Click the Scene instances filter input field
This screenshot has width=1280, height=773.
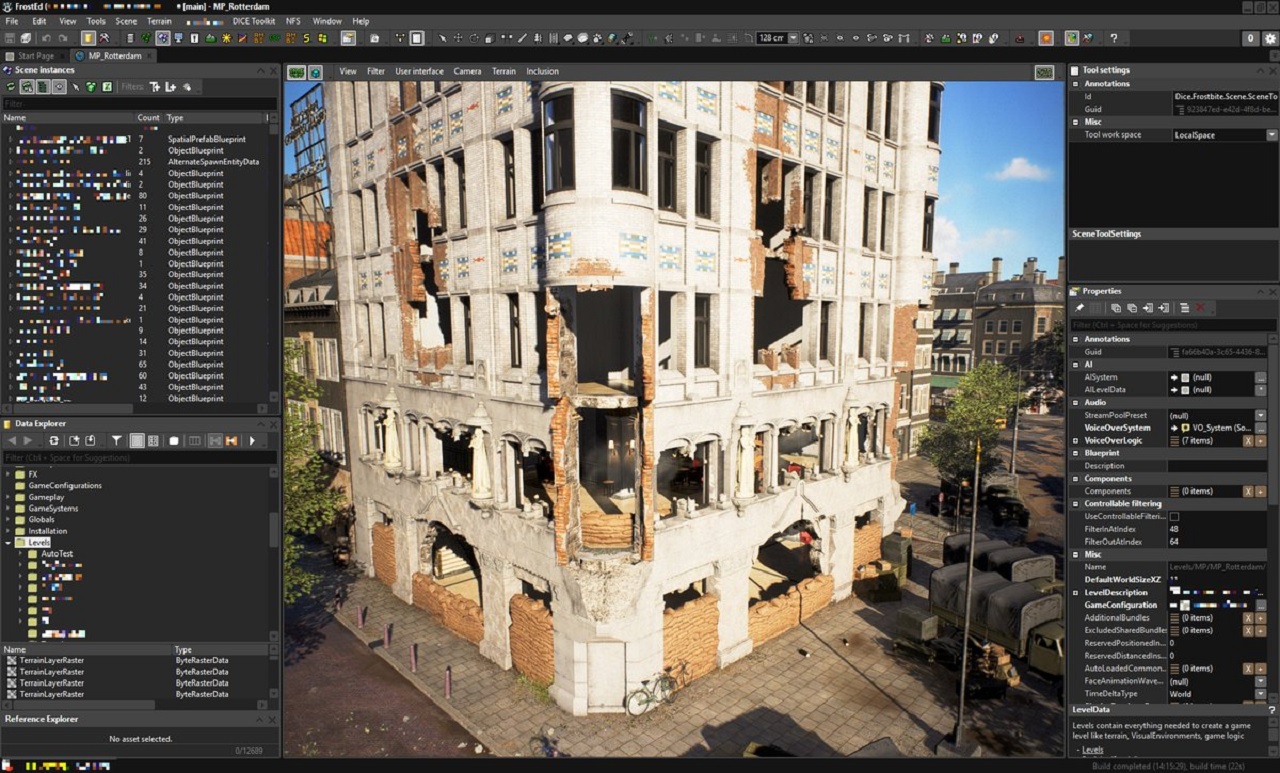[139, 103]
